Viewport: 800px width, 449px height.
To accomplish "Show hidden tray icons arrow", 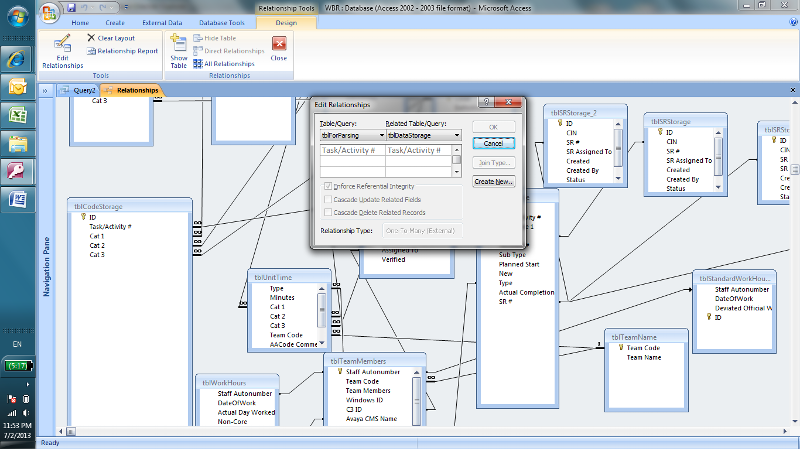I will tap(28, 384).
